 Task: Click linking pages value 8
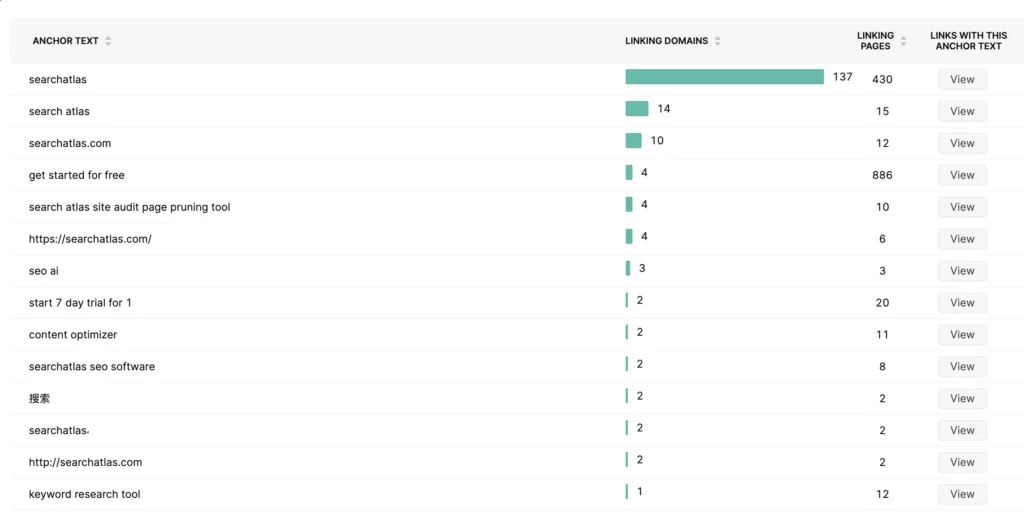(x=882, y=367)
